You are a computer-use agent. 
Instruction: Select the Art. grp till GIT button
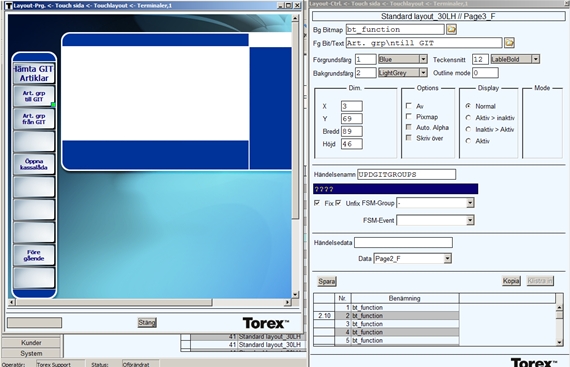click(34, 96)
